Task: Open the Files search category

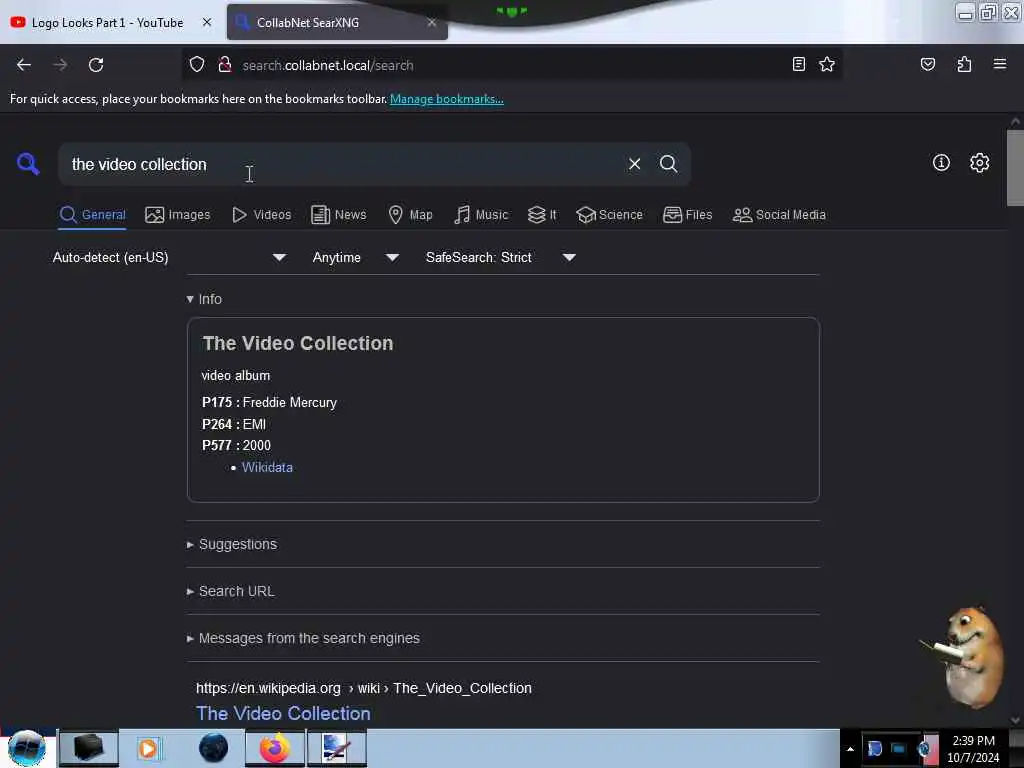Action: 688,215
